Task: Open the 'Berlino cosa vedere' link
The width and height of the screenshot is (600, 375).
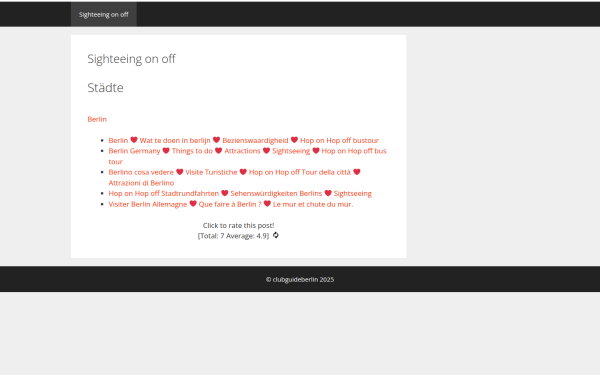Action: tap(234, 178)
